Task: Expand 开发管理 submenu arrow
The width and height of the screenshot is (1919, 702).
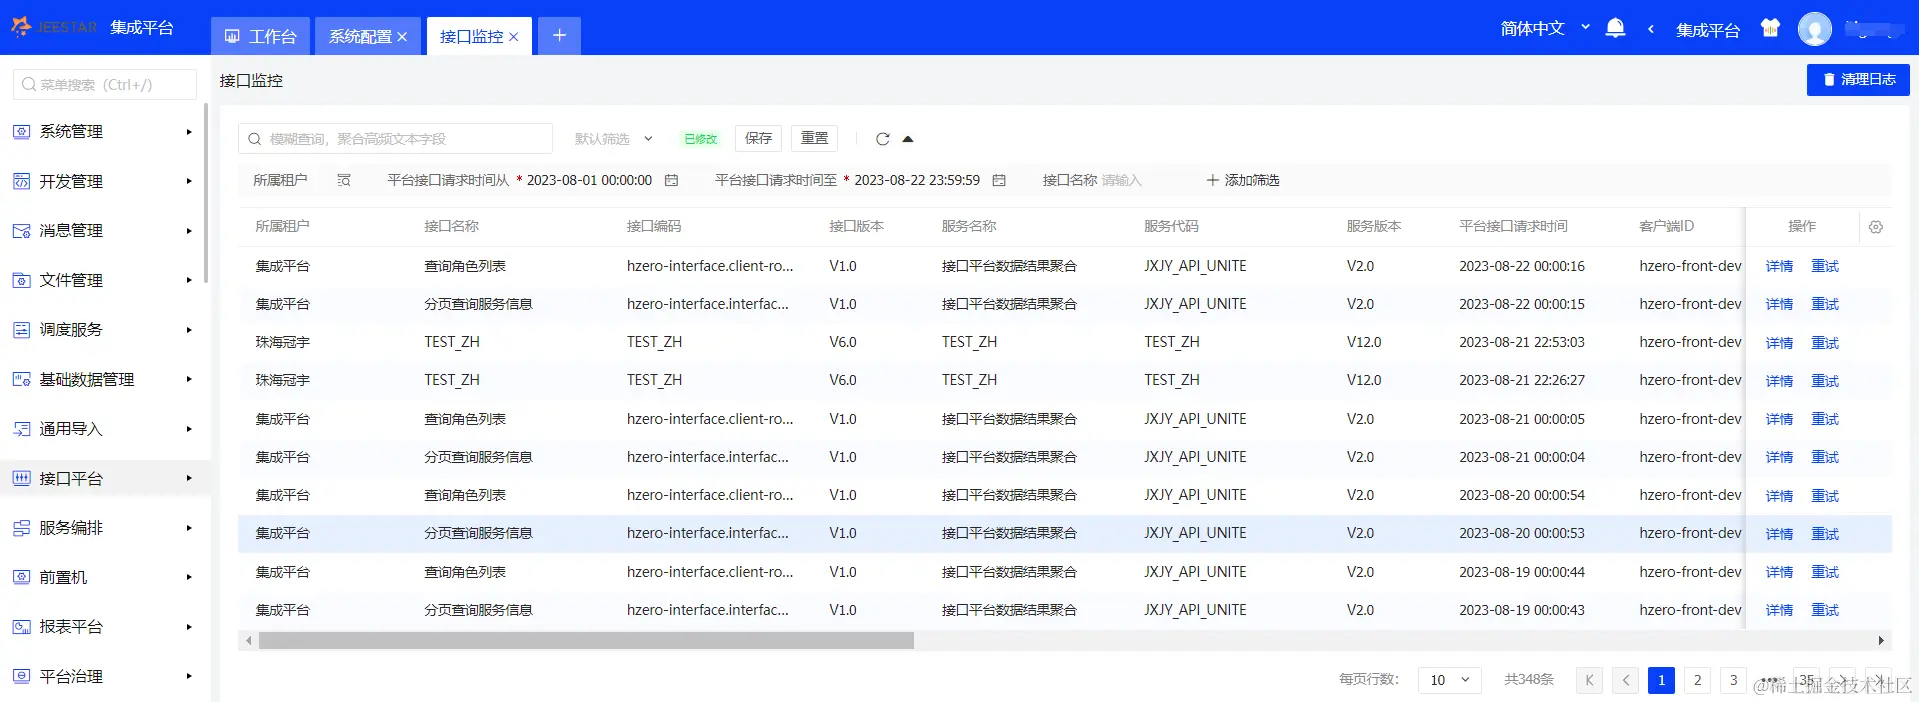Action: [x=189, y=181]
